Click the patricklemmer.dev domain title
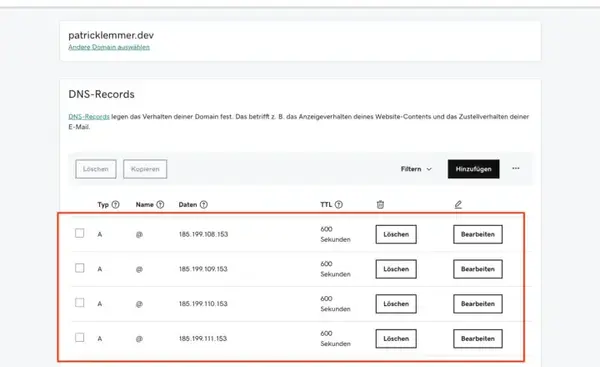This screenshot has width=600, height=367. pyautogui.click(x=111, y=35)
